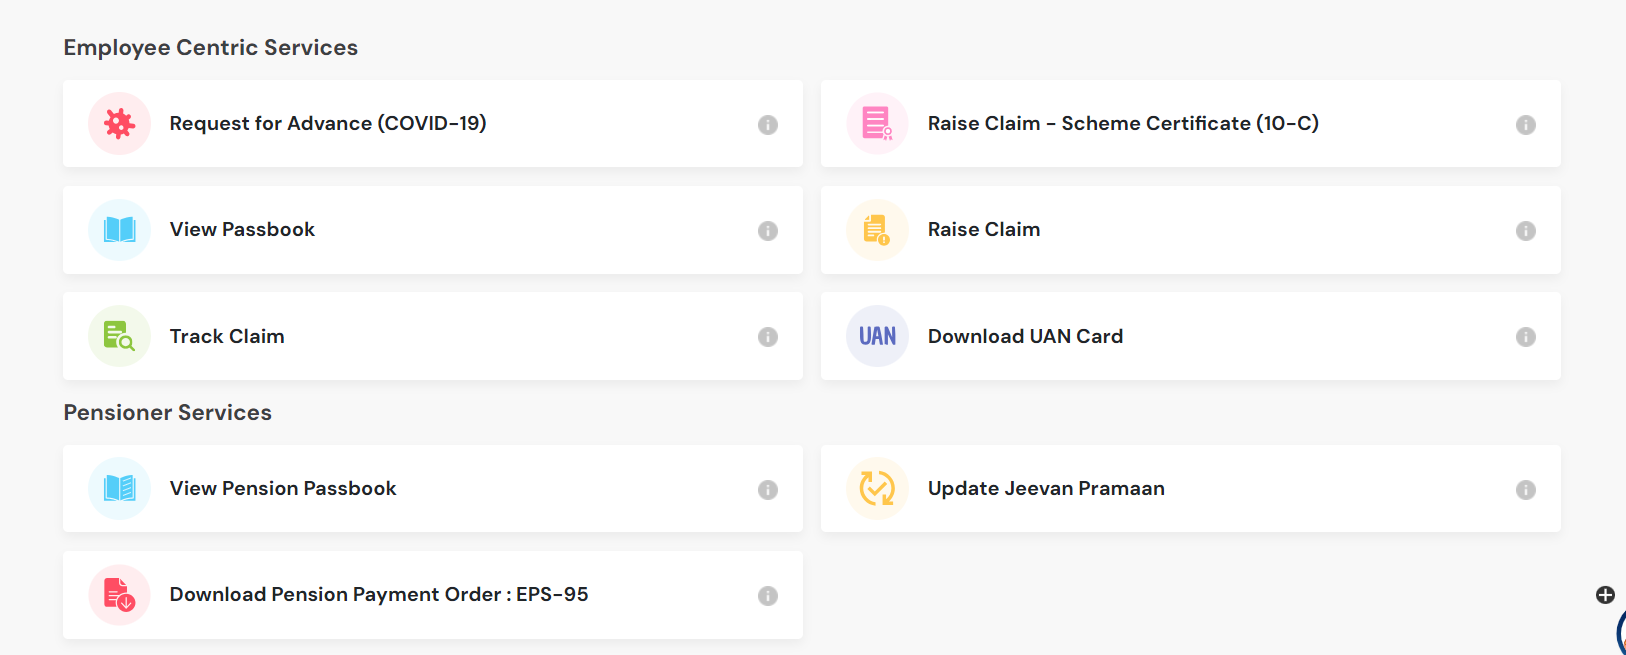The image size is (1626, 655).
Task: Click the yellow Raise Claim document icon
Action: (x=877, y=230)
